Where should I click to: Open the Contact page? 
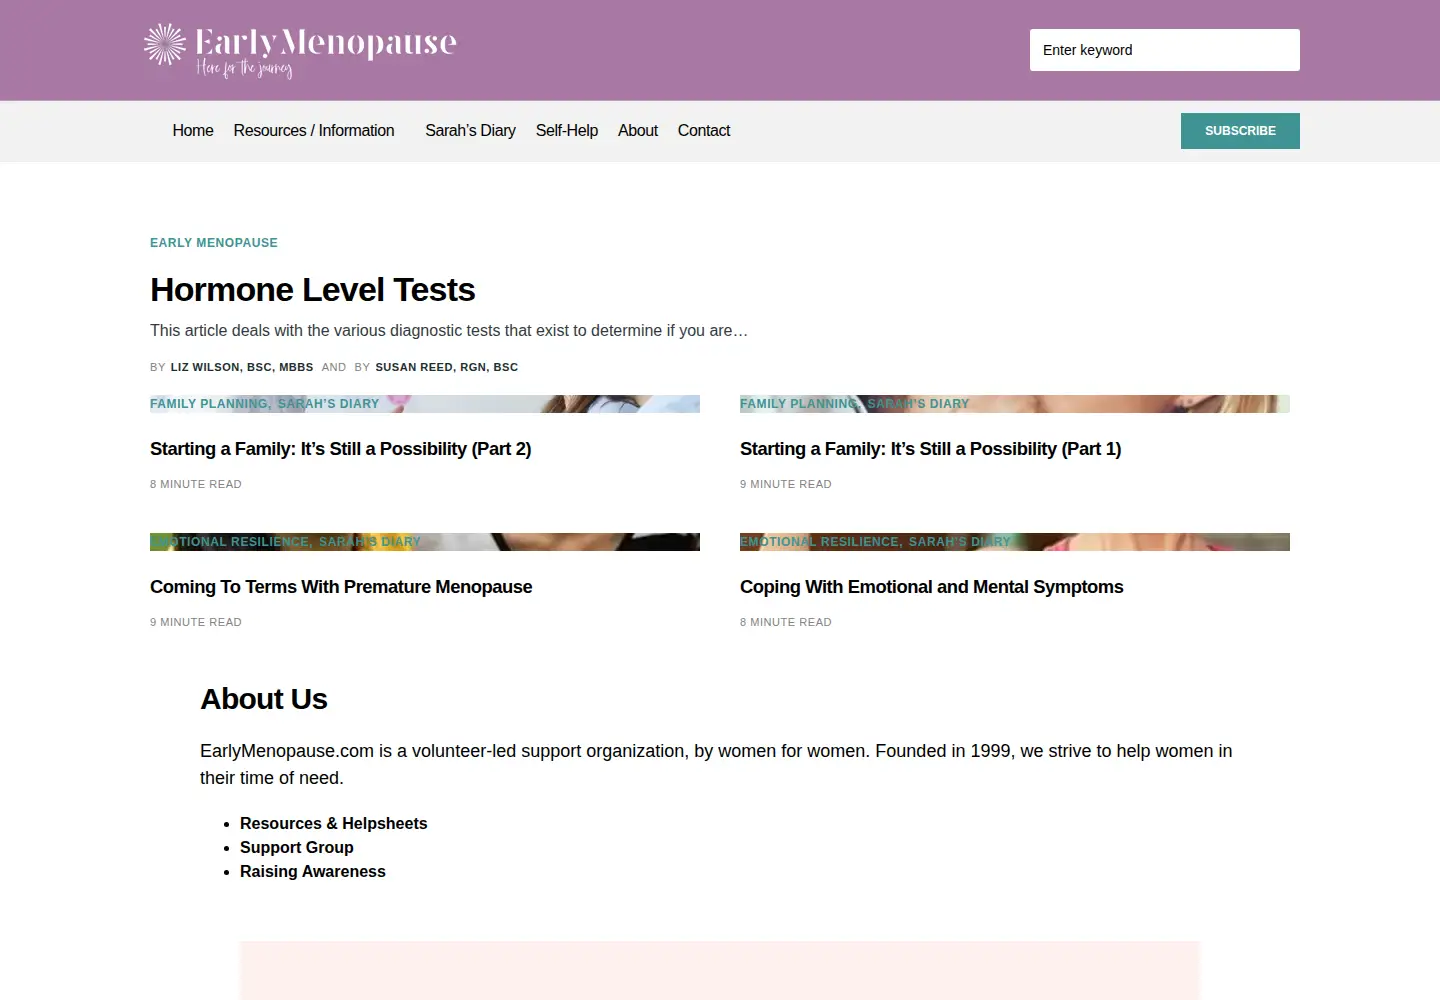click(704, 131)
